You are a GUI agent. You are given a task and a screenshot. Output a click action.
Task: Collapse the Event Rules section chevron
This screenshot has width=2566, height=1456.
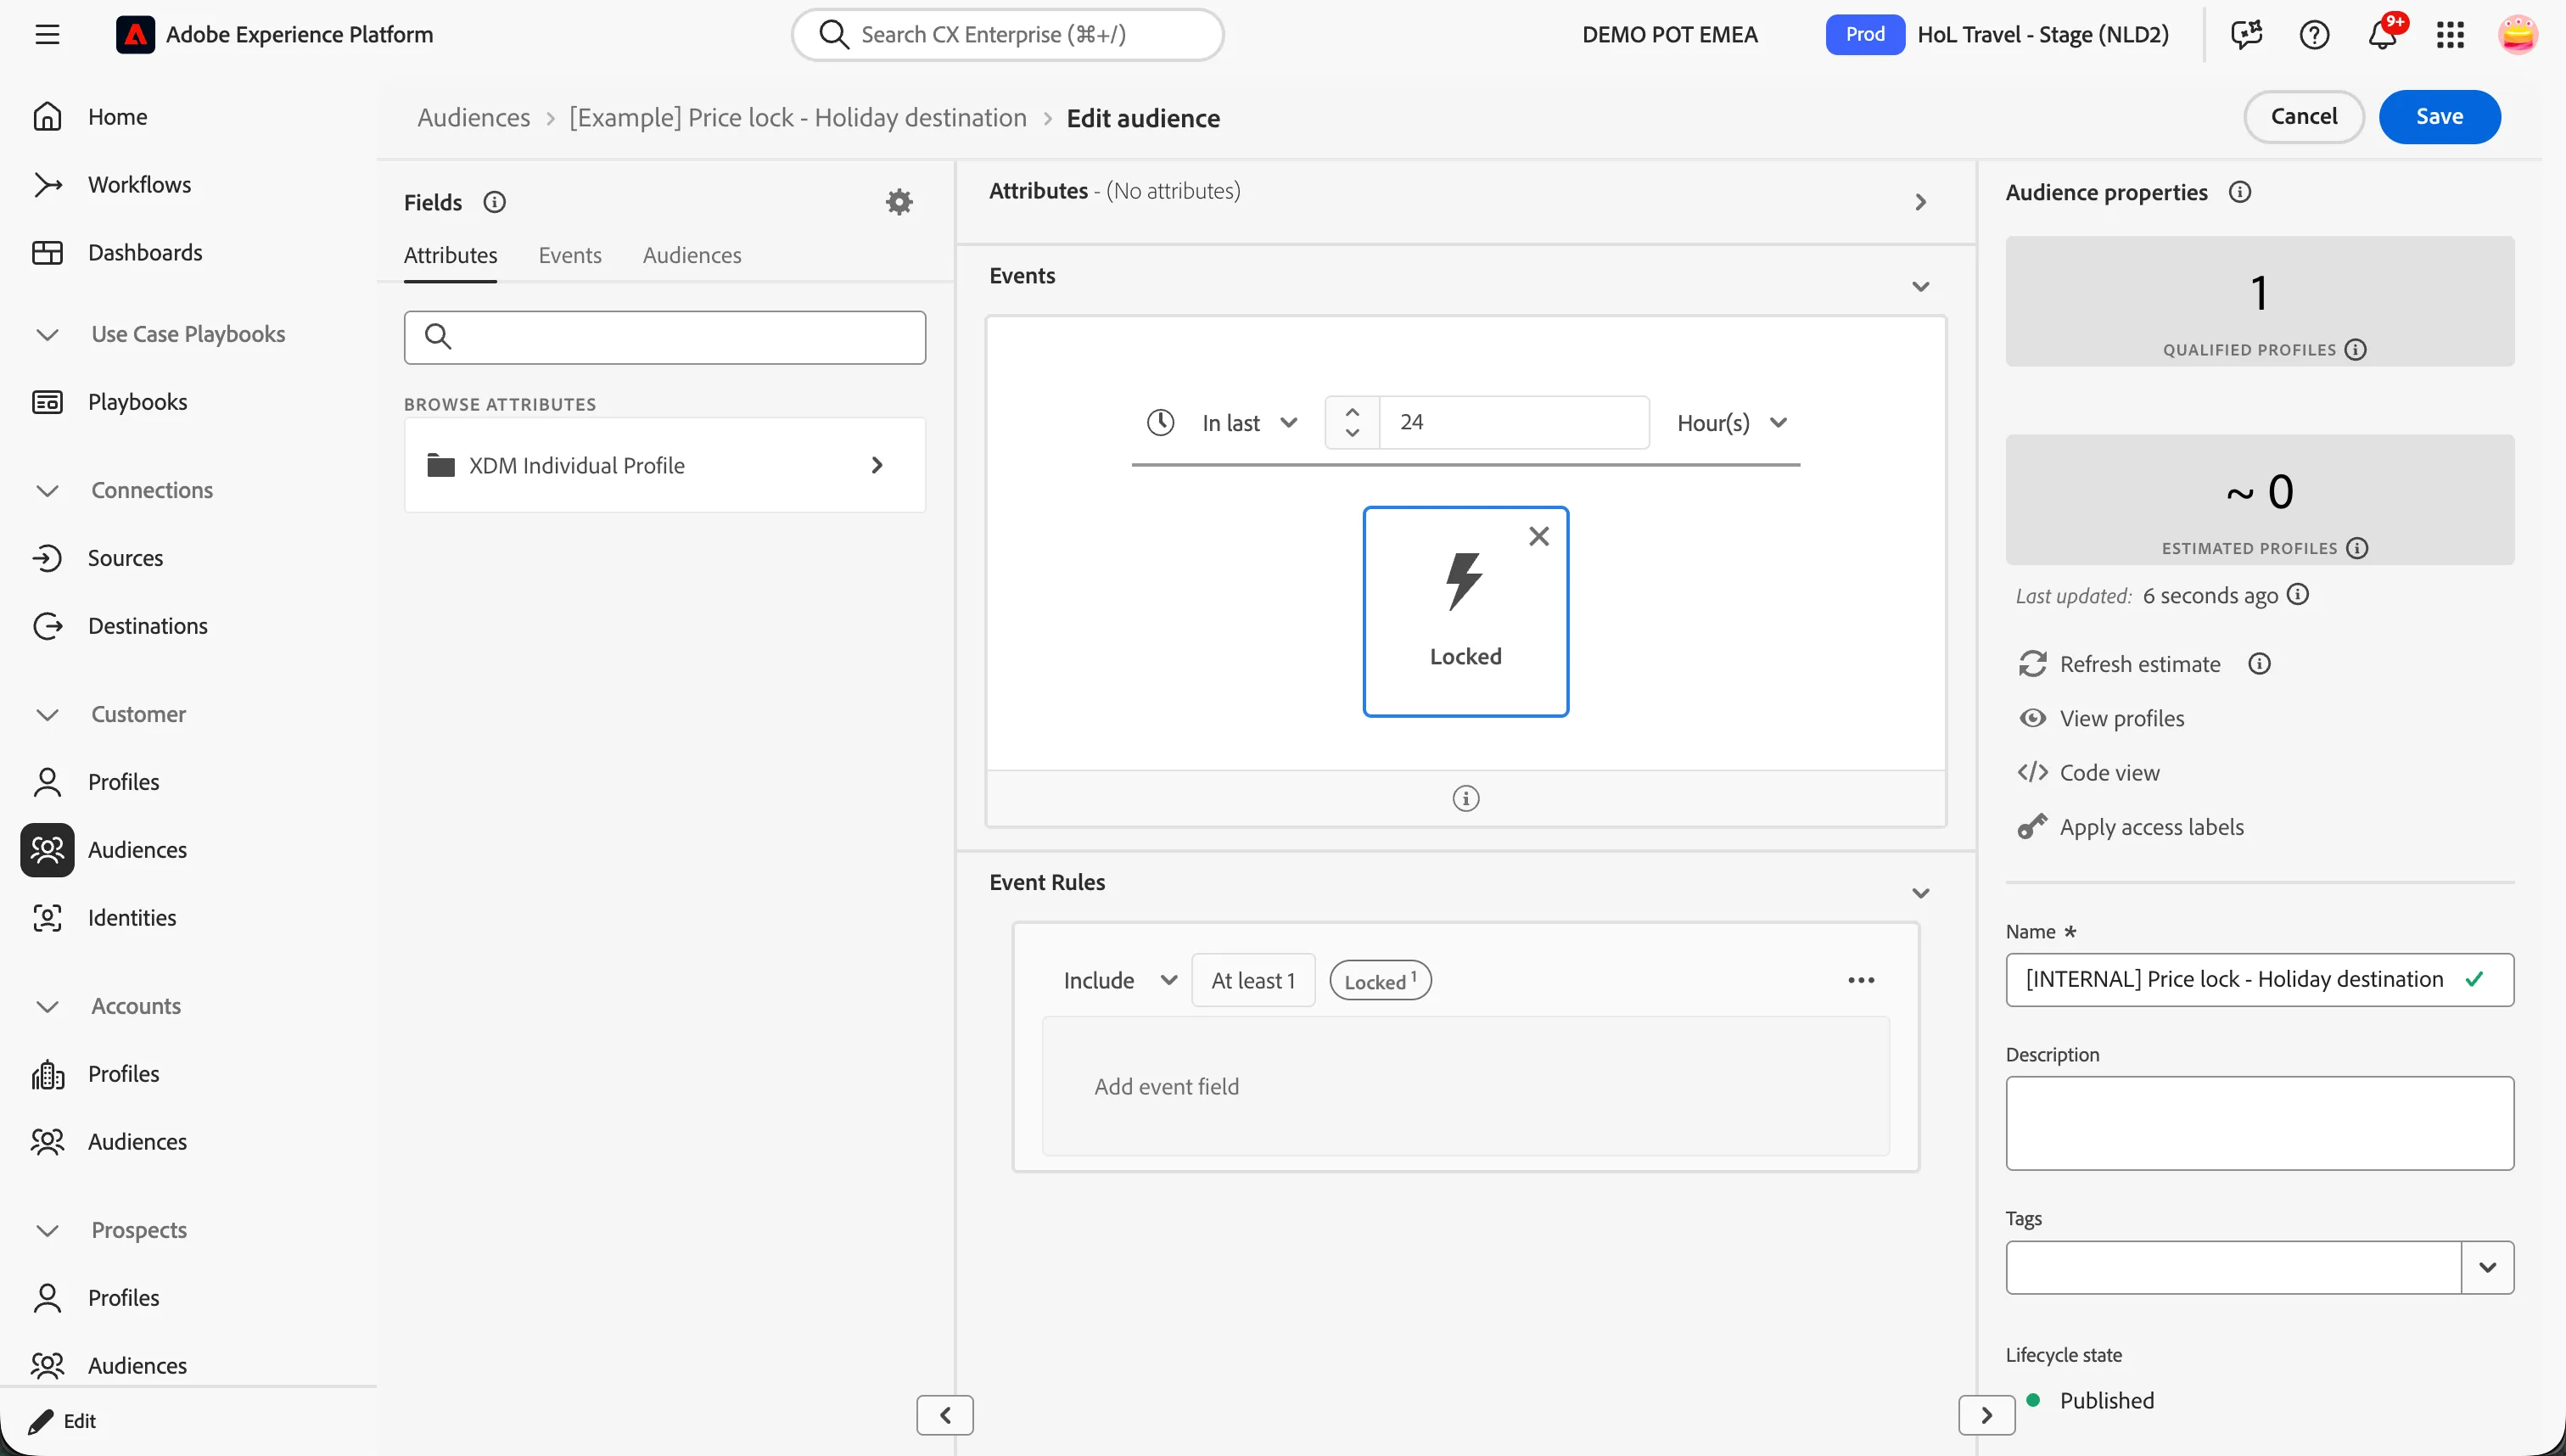pyautogui.click(x=1920, y=893)
